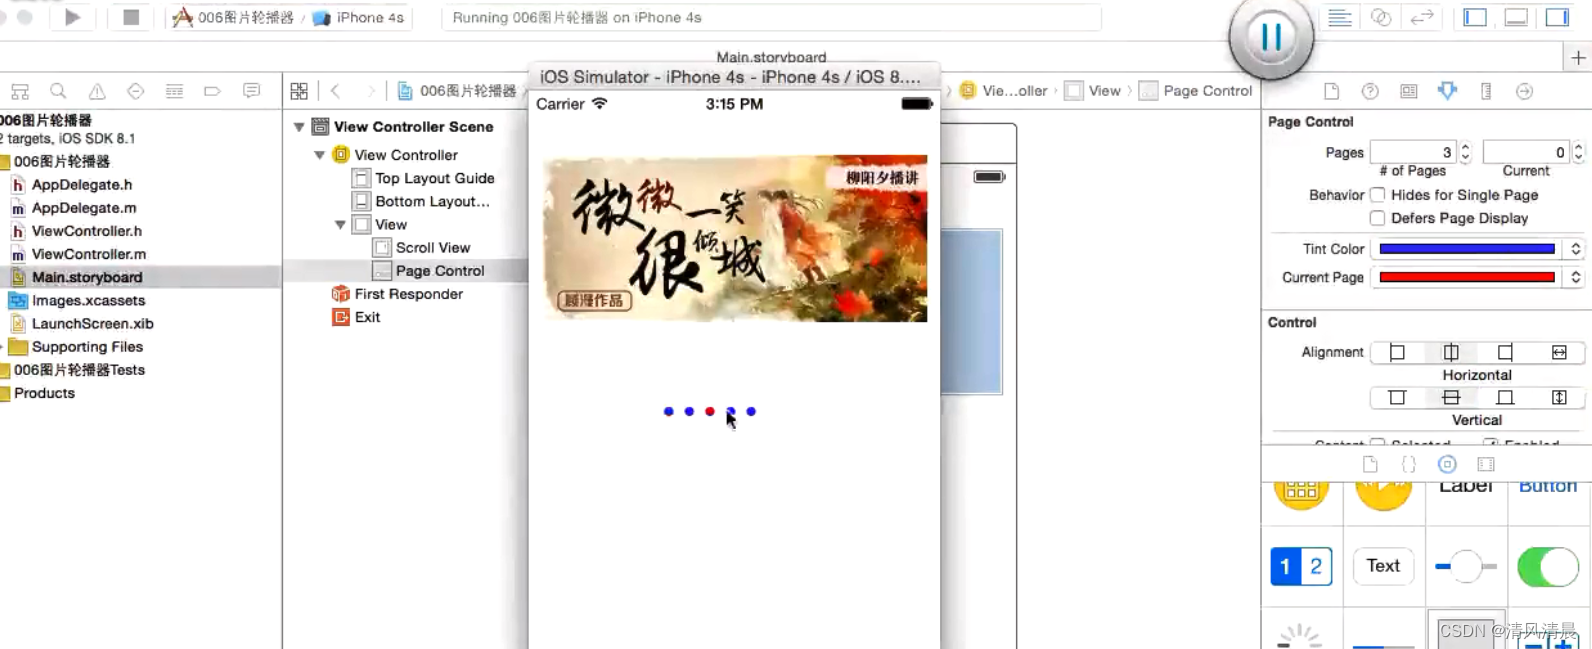Image resolution: width=1592 pixels, height=649 pixels.
Task: Click the Stop button in the Xcode toolbar
Action: click(x=131, y=17)
